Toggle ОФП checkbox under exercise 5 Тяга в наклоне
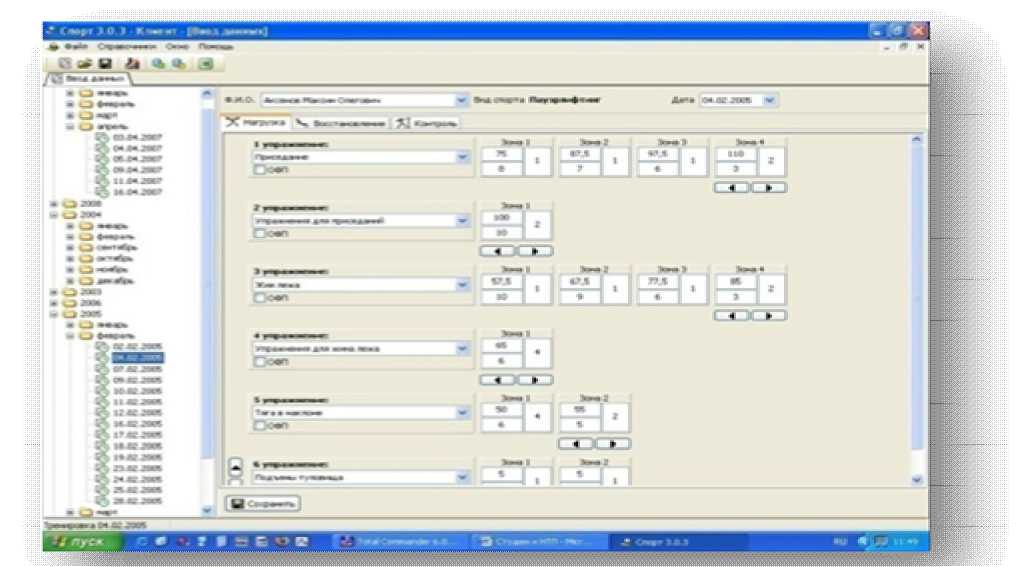 pos(259,425)
